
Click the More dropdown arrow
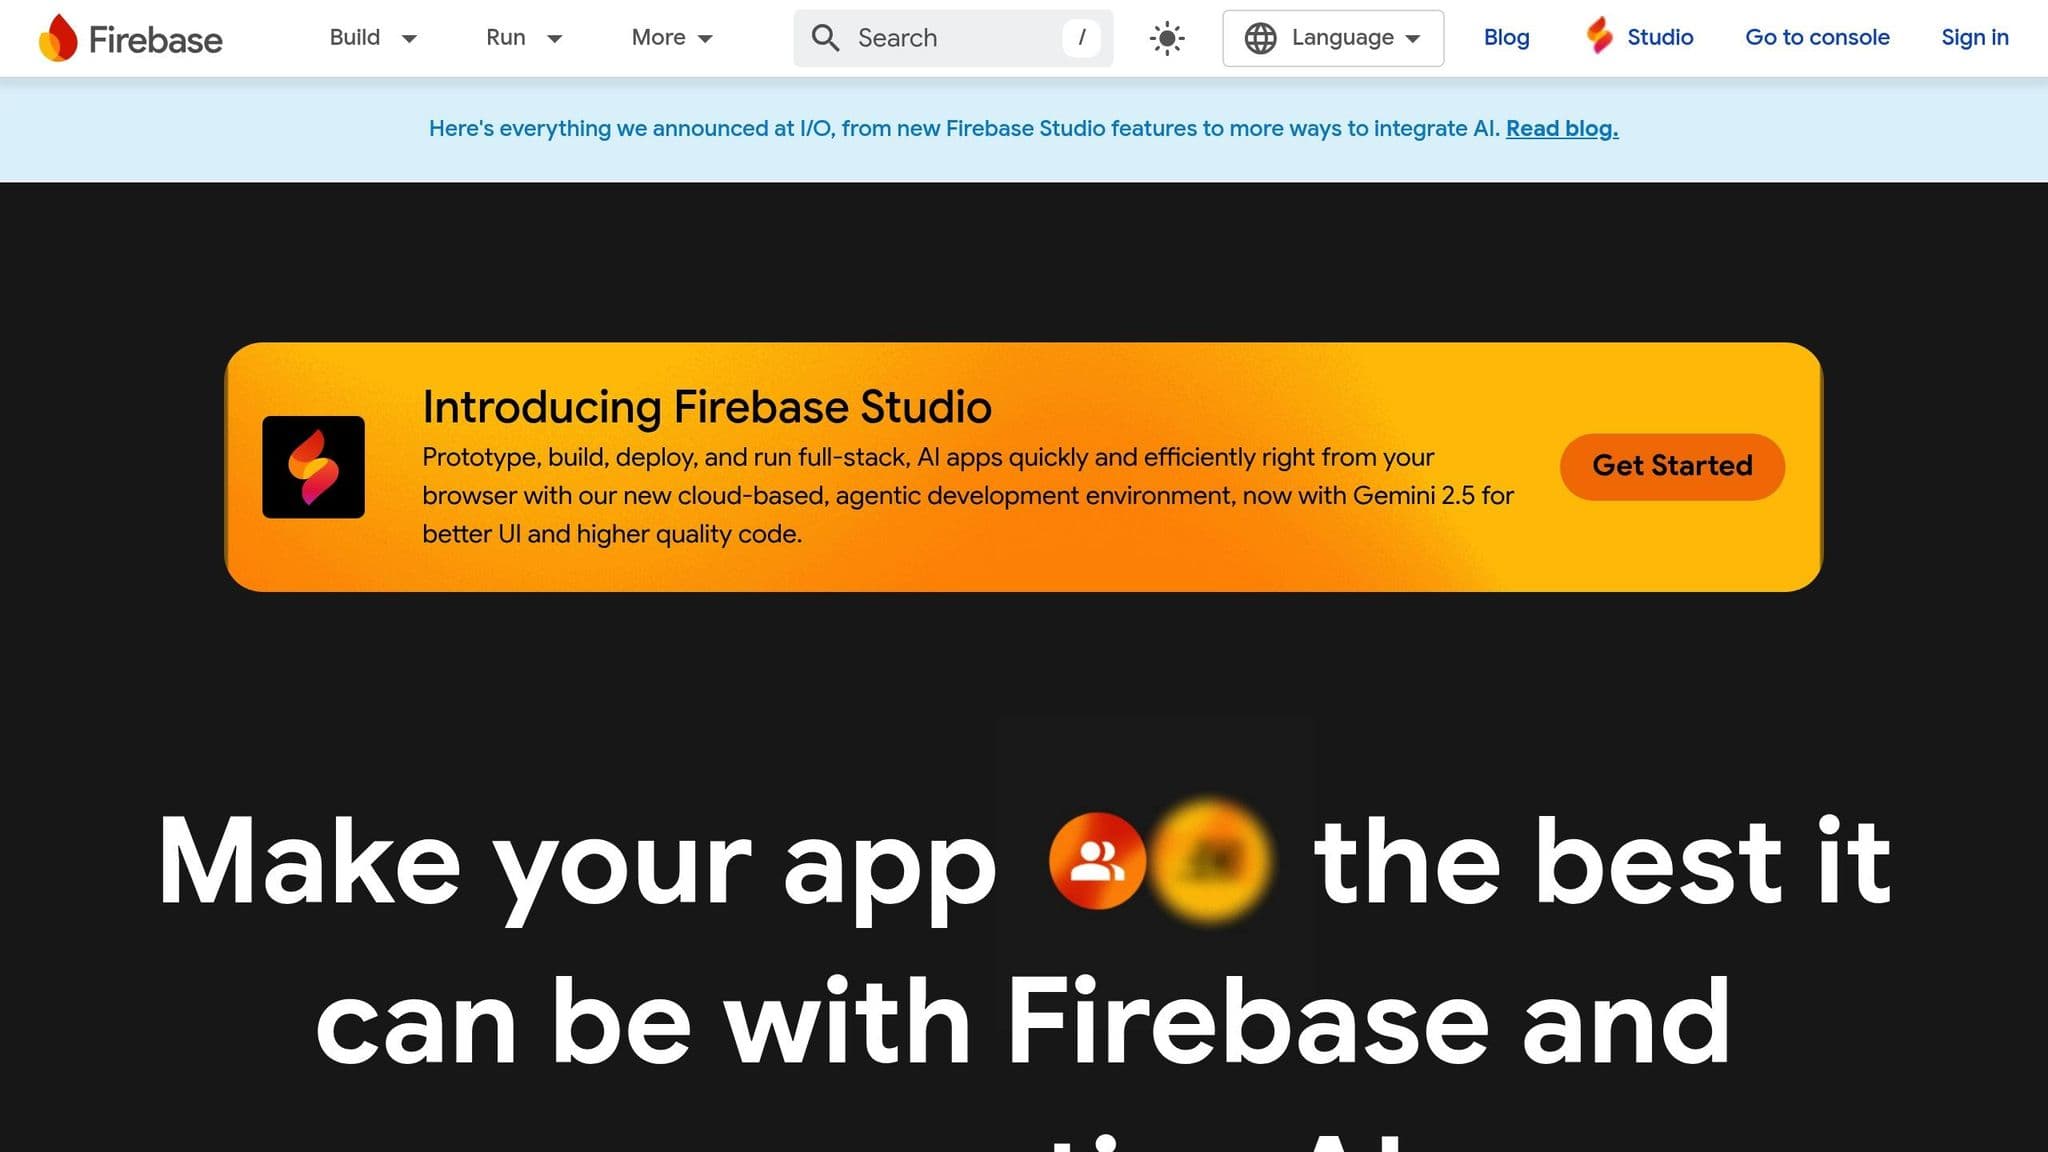point(705,39)
